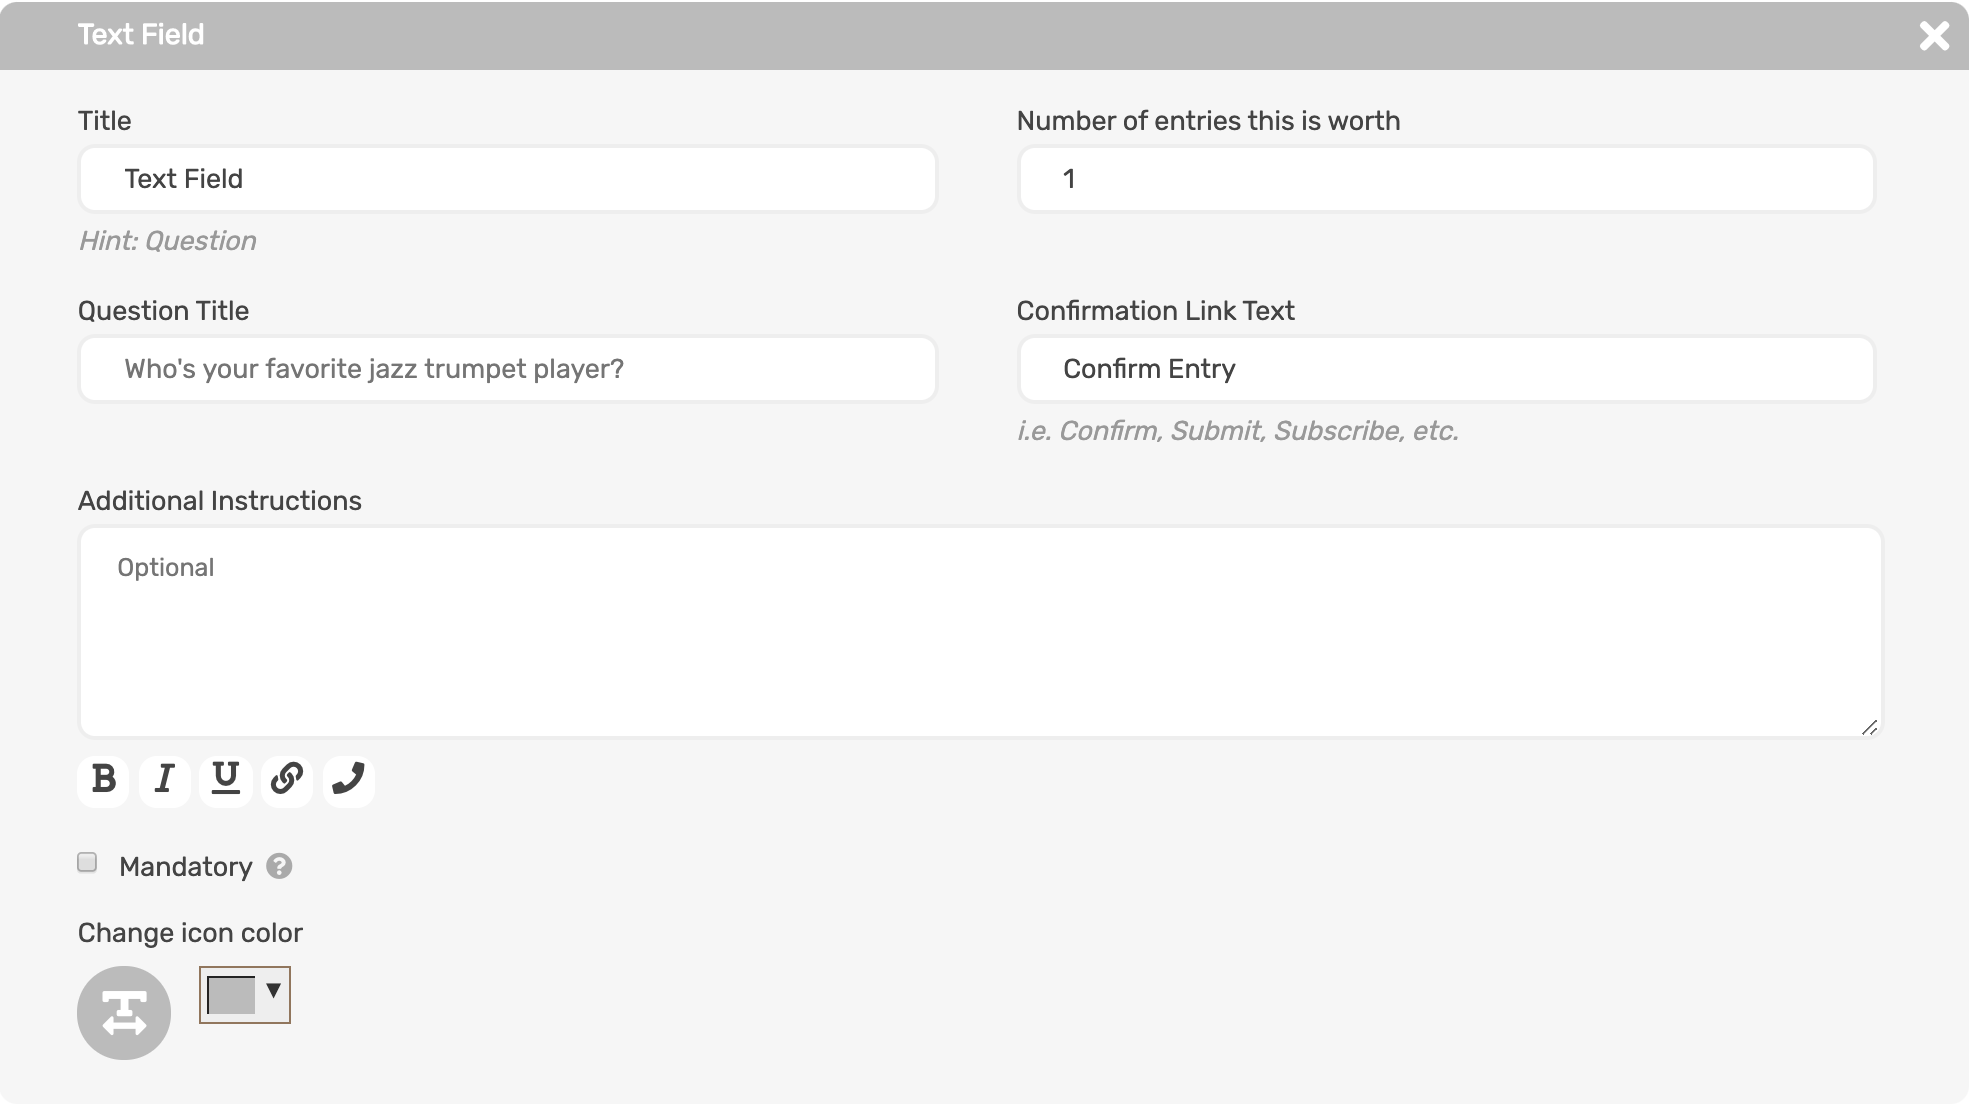This screenshot has width=1969, height=1106.
Task: Apply bold formatting to instructions
Action: pos(103,780)
